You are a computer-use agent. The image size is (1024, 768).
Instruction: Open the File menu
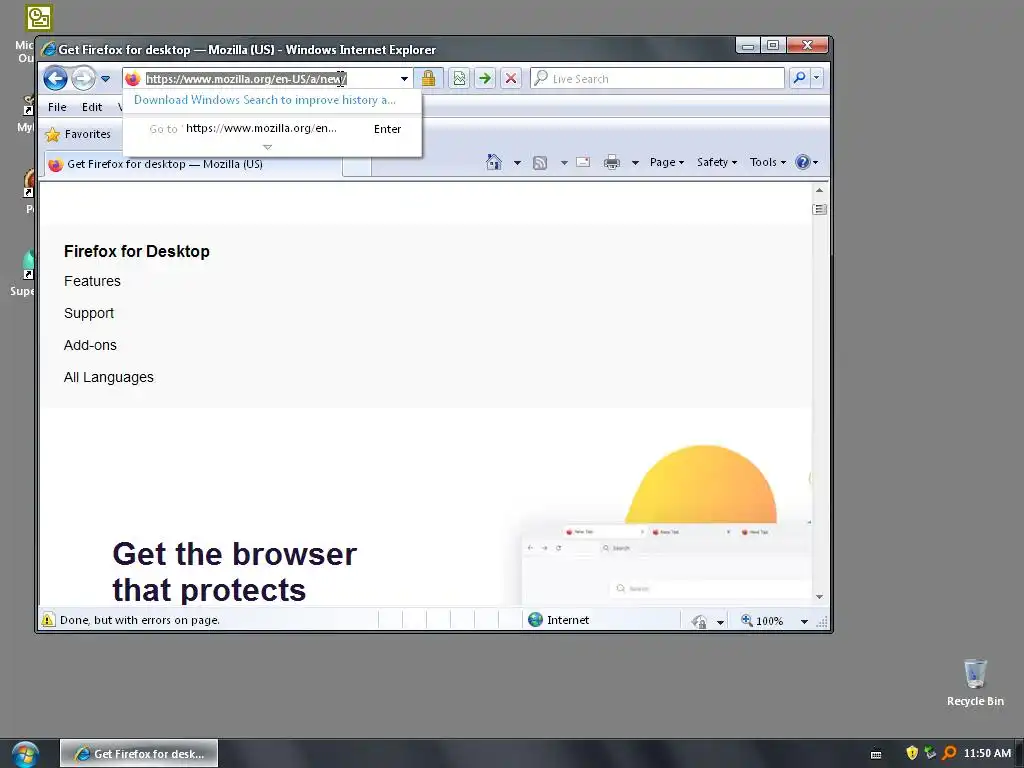click(57, 107)
